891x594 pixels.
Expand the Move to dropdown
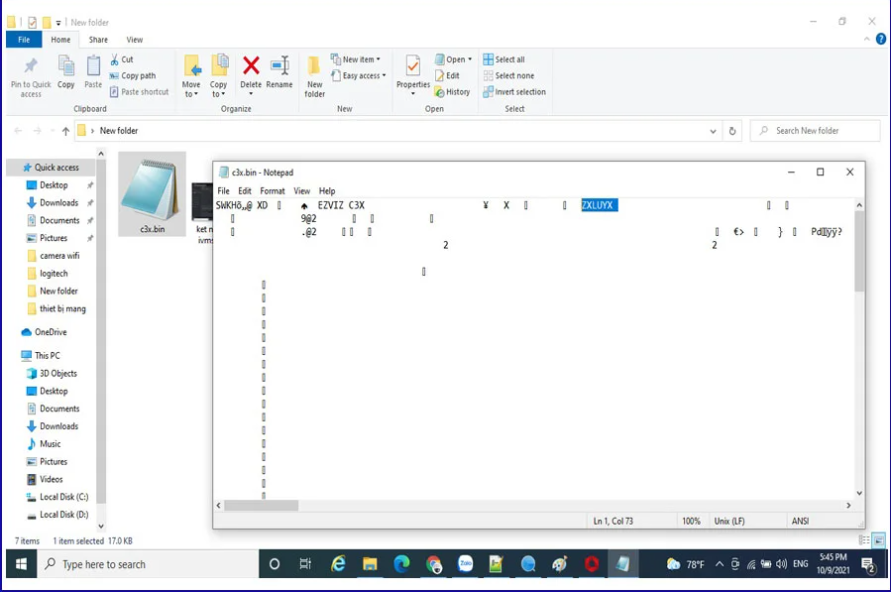click(x=191, y=91)
